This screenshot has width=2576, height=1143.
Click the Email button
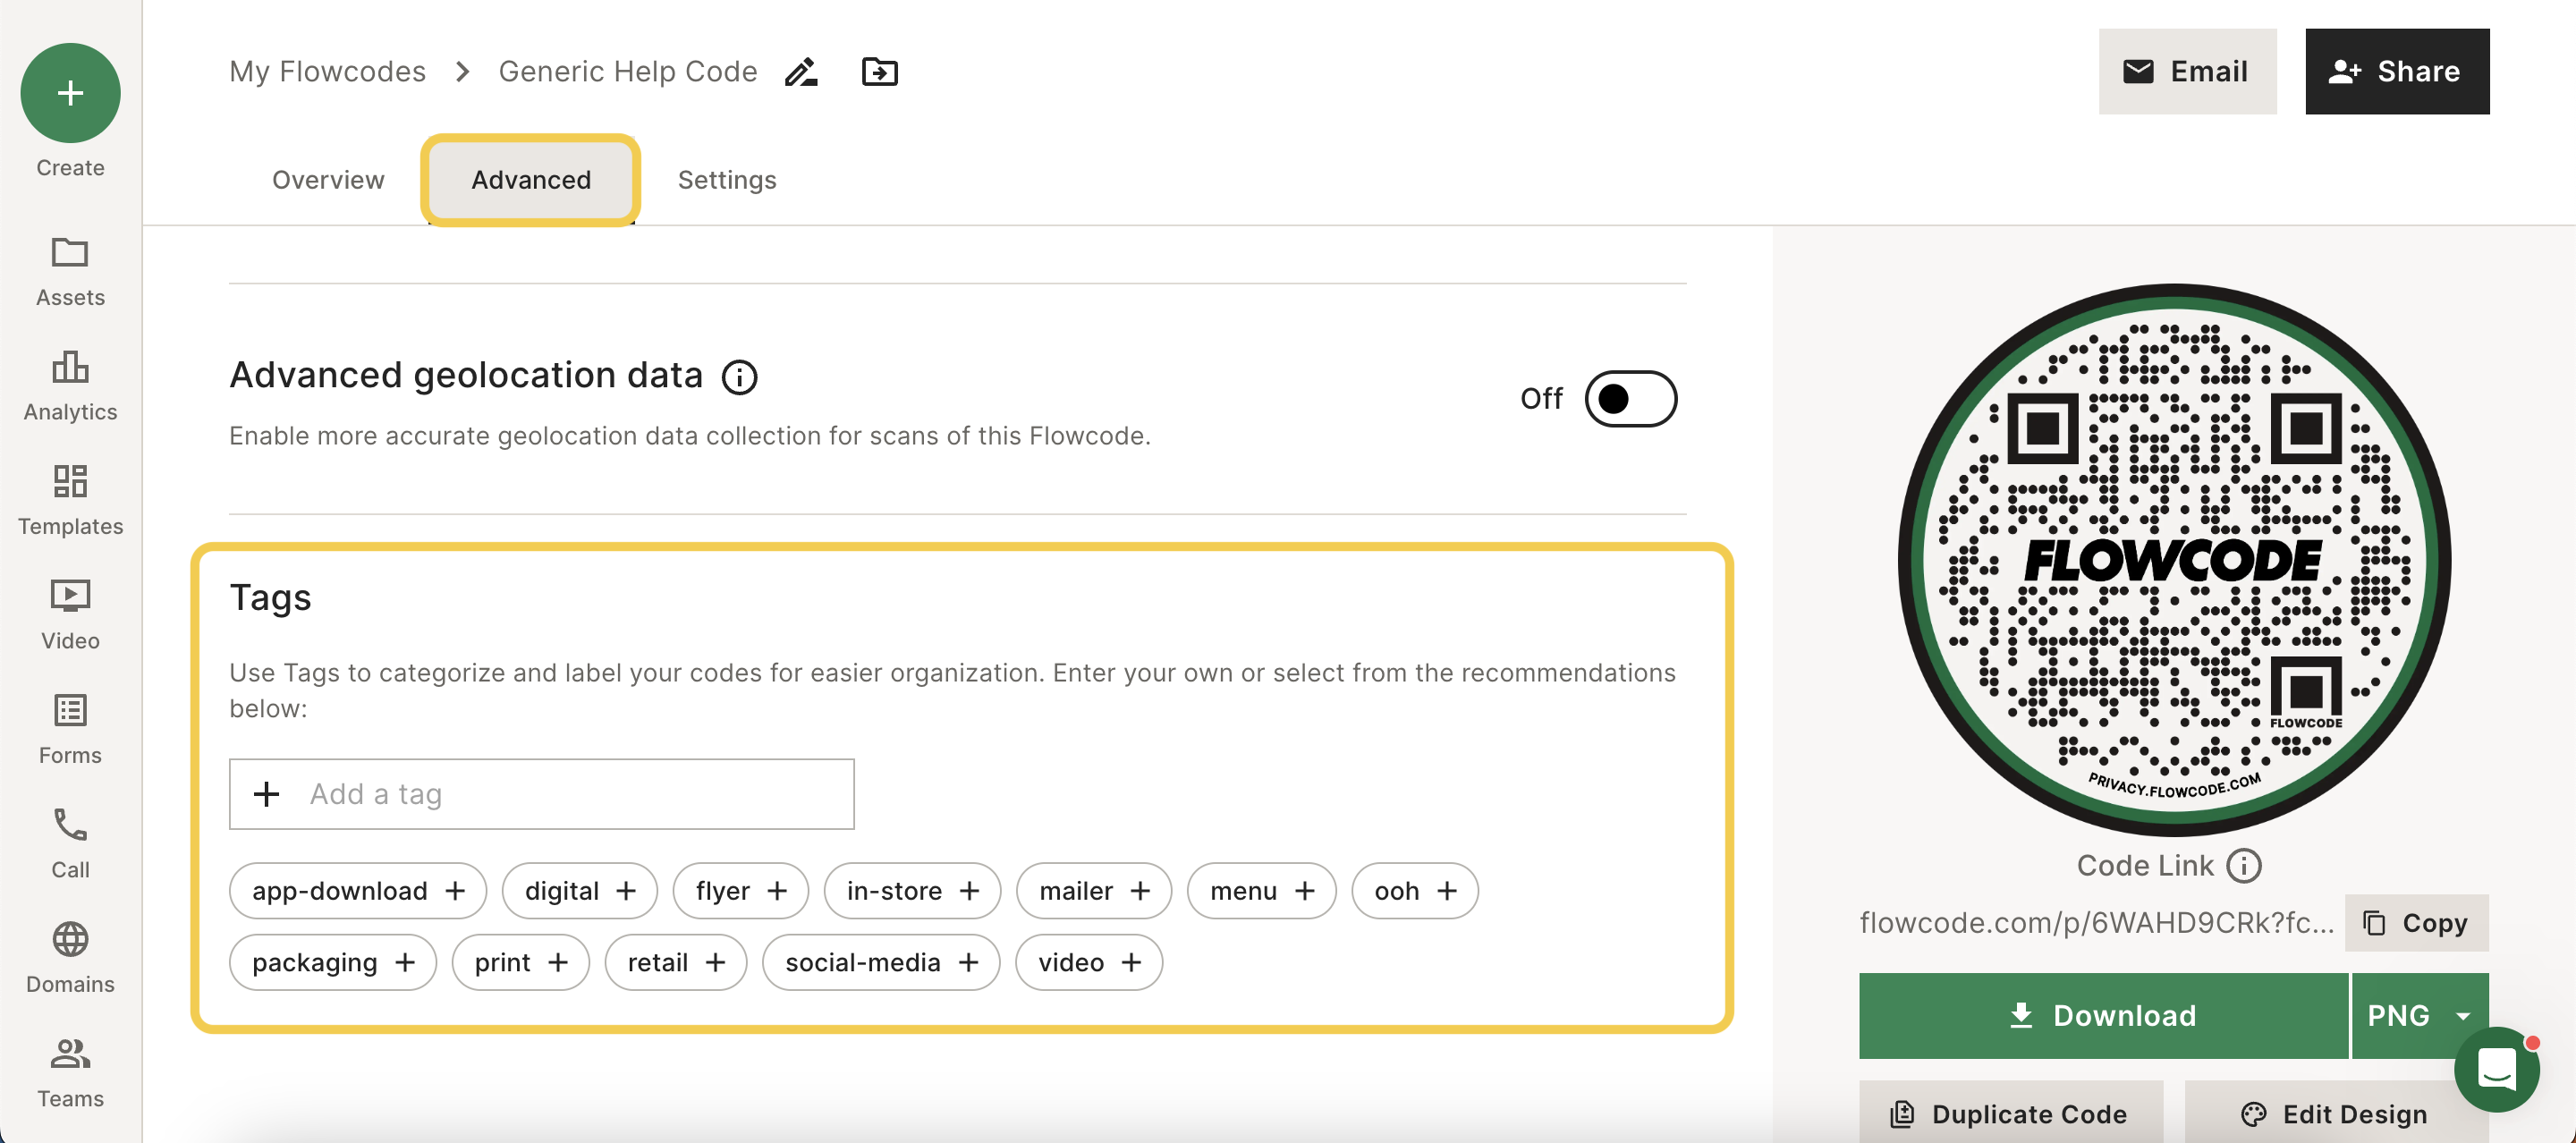(2187, 71)
